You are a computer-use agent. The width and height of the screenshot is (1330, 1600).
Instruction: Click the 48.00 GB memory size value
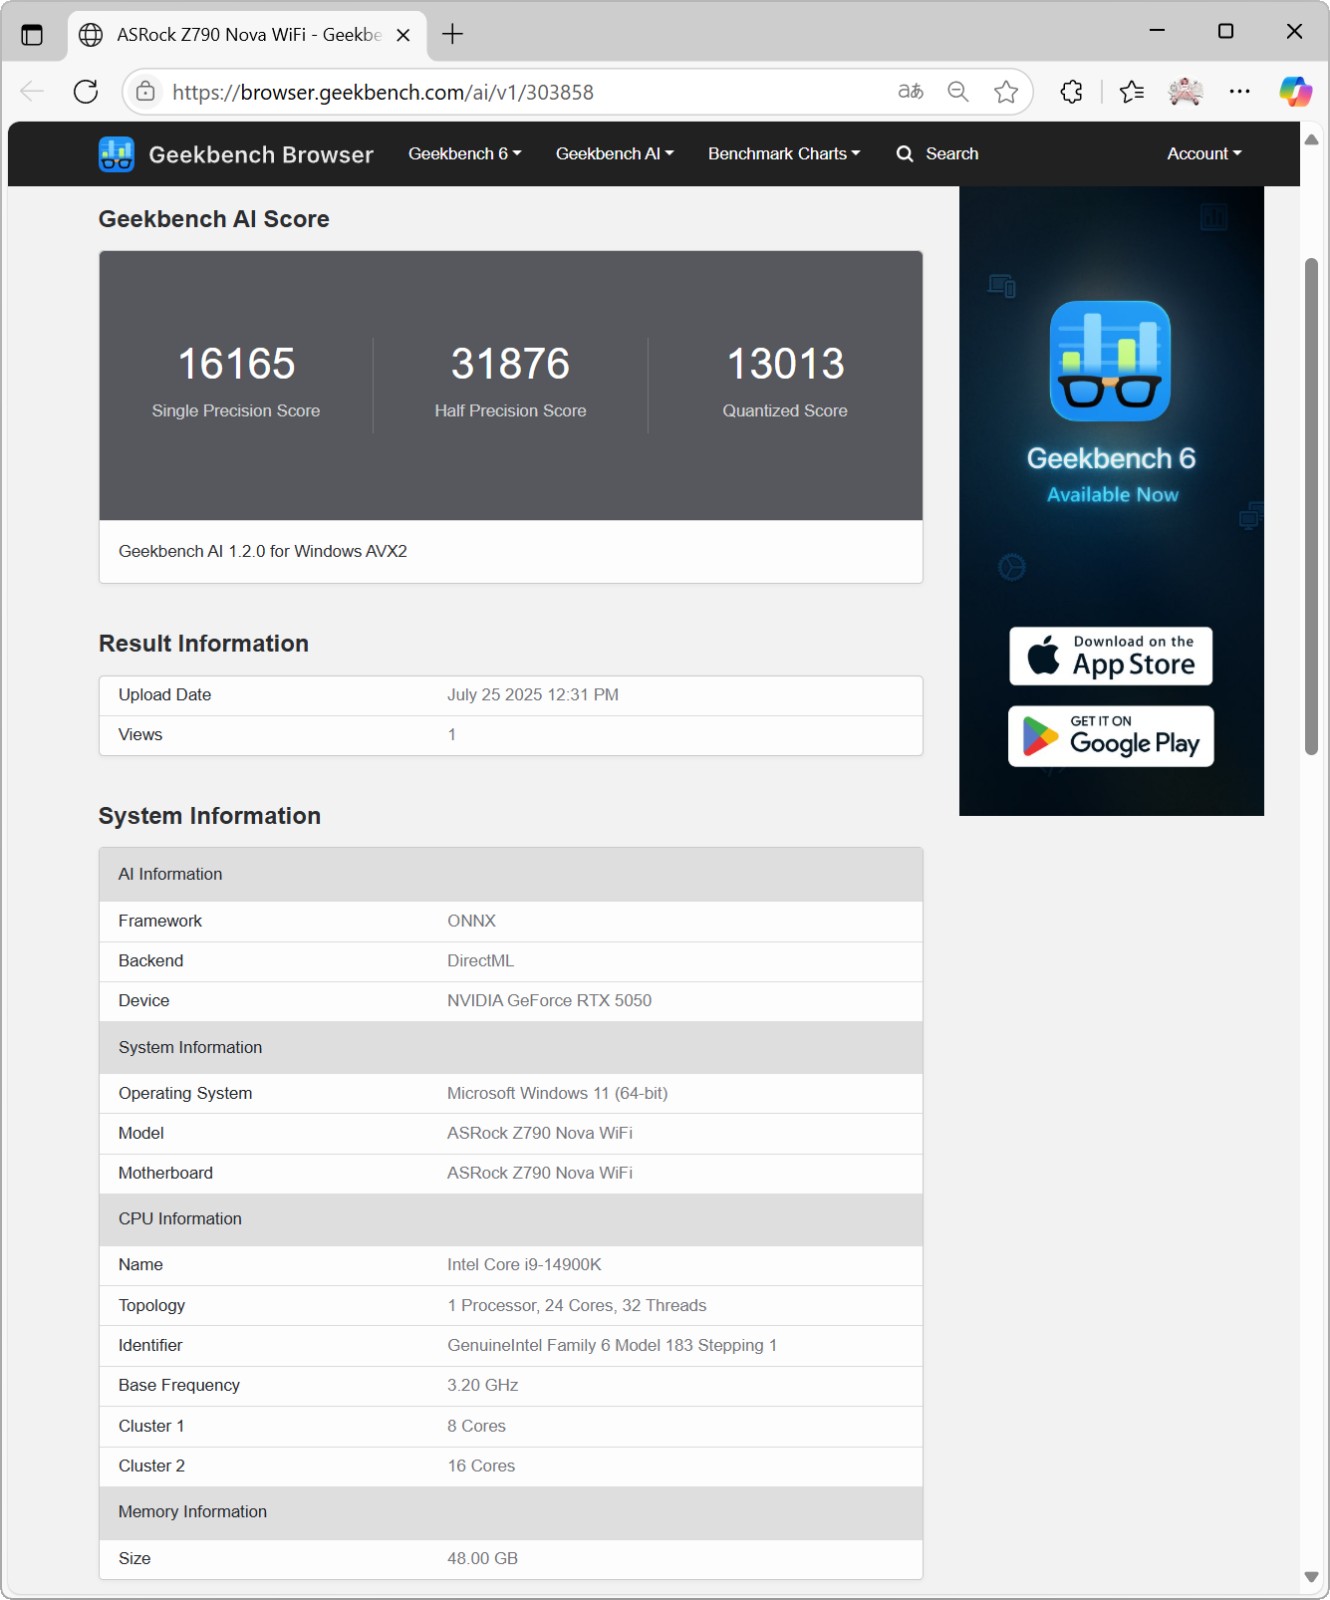point(483,1559)
